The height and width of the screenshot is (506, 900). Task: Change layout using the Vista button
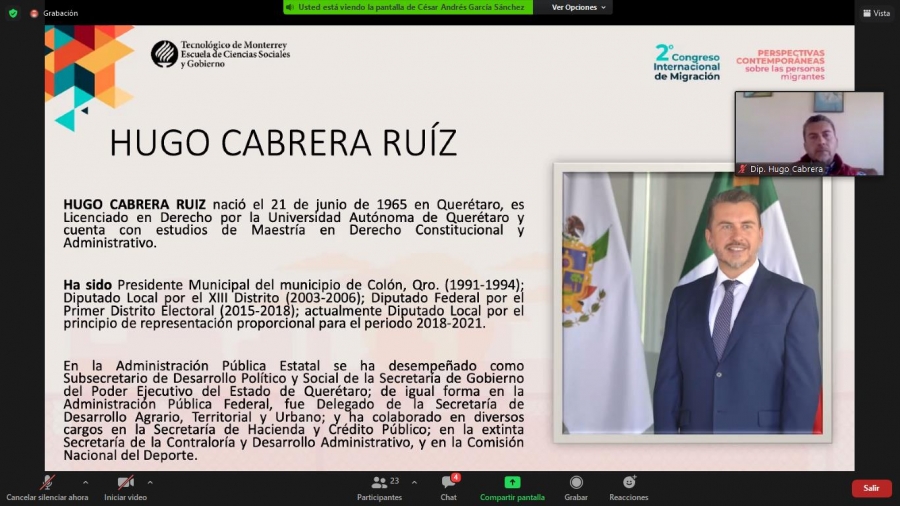[x=875, y=13]
